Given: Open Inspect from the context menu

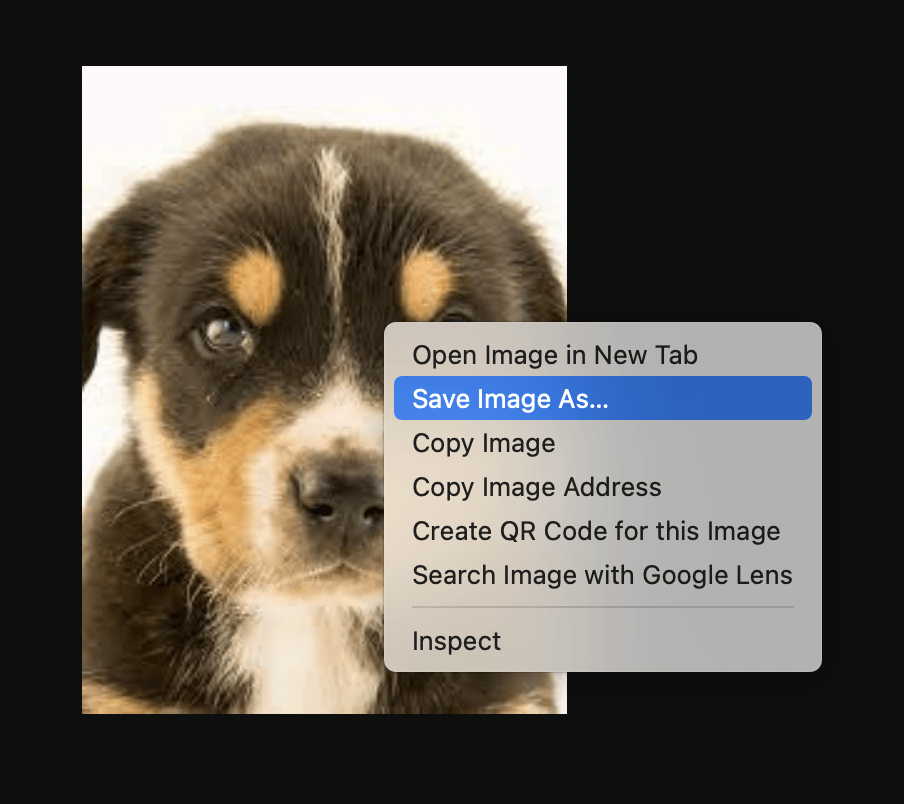Looking at the screenshot, I should tap(456, 641).
